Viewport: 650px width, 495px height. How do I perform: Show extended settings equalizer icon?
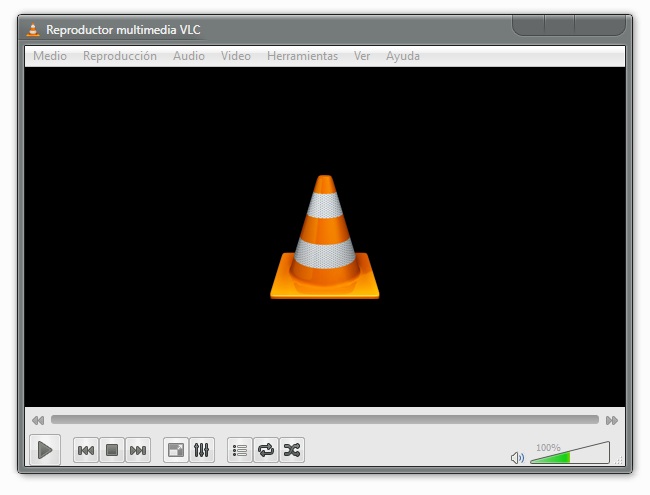[201, 450]
